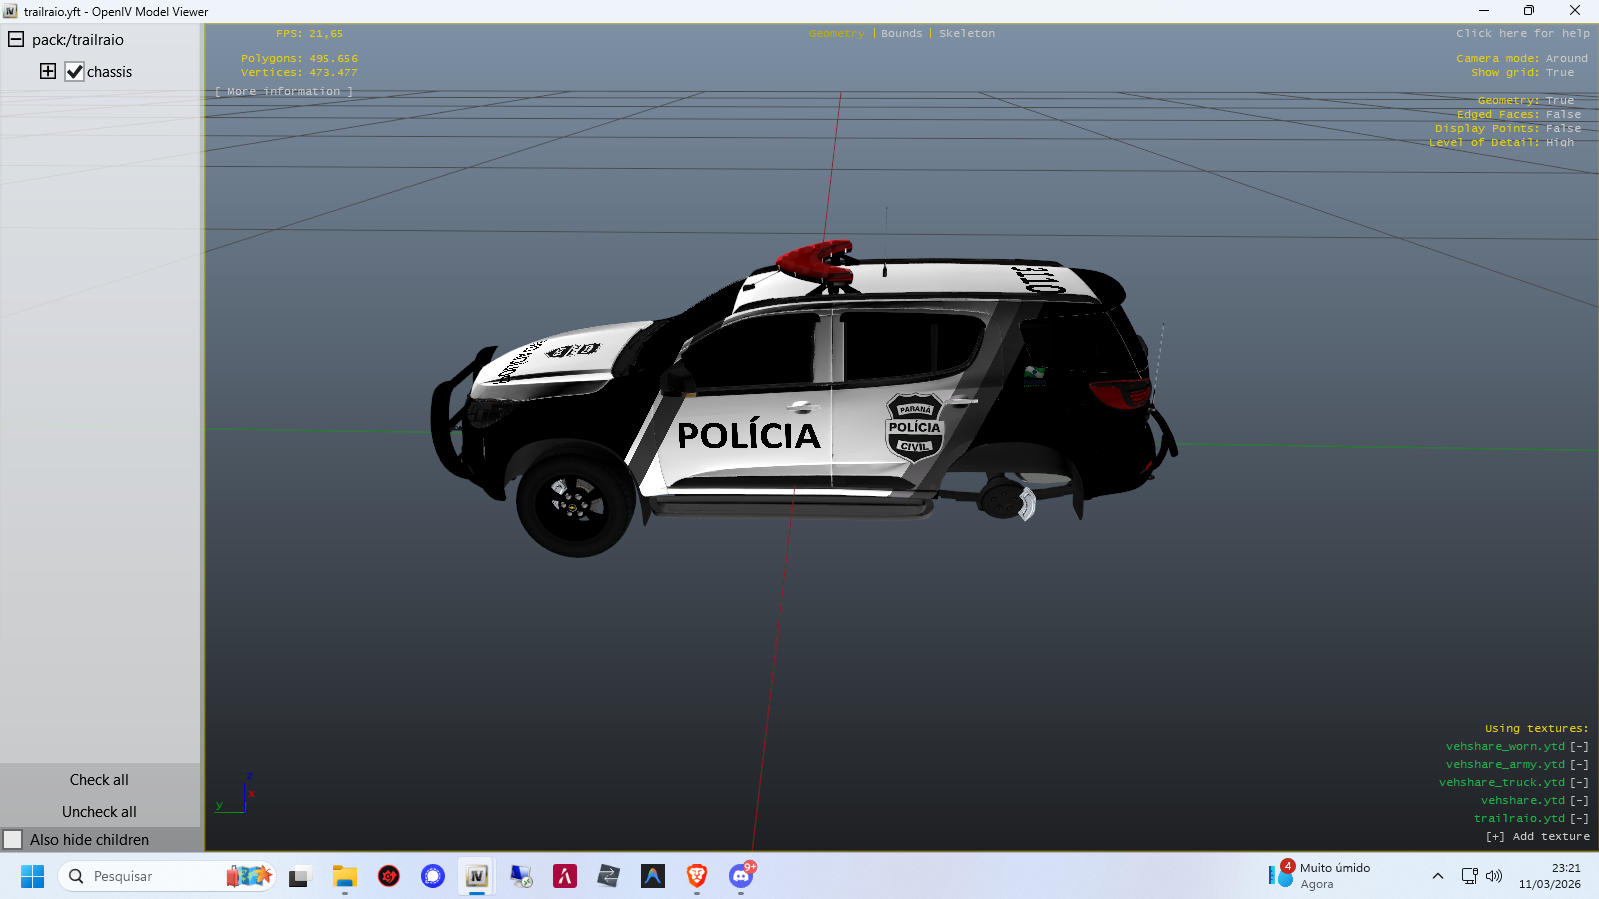Expand the chassis tree node
The width and height of the screenshot is (1599, 899).
pyautogui.click(x=48, y=71)
